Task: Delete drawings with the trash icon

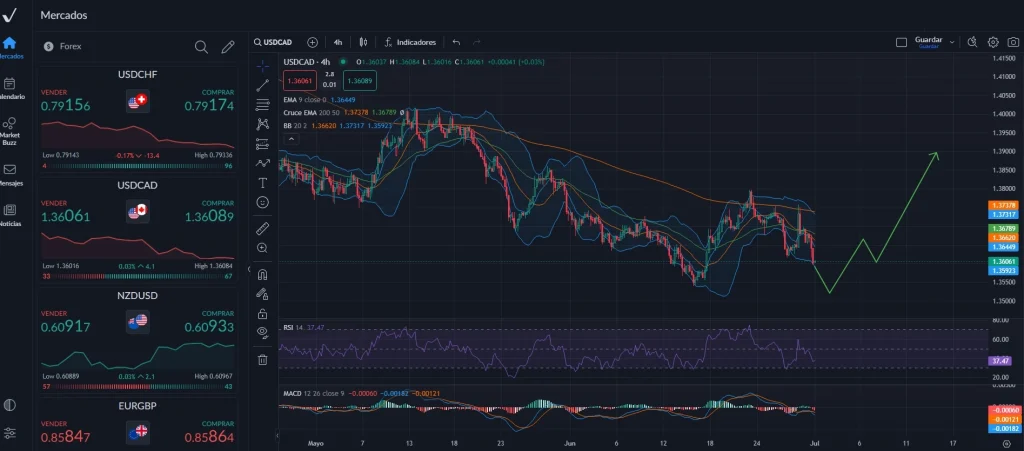Action: (263, 359)
